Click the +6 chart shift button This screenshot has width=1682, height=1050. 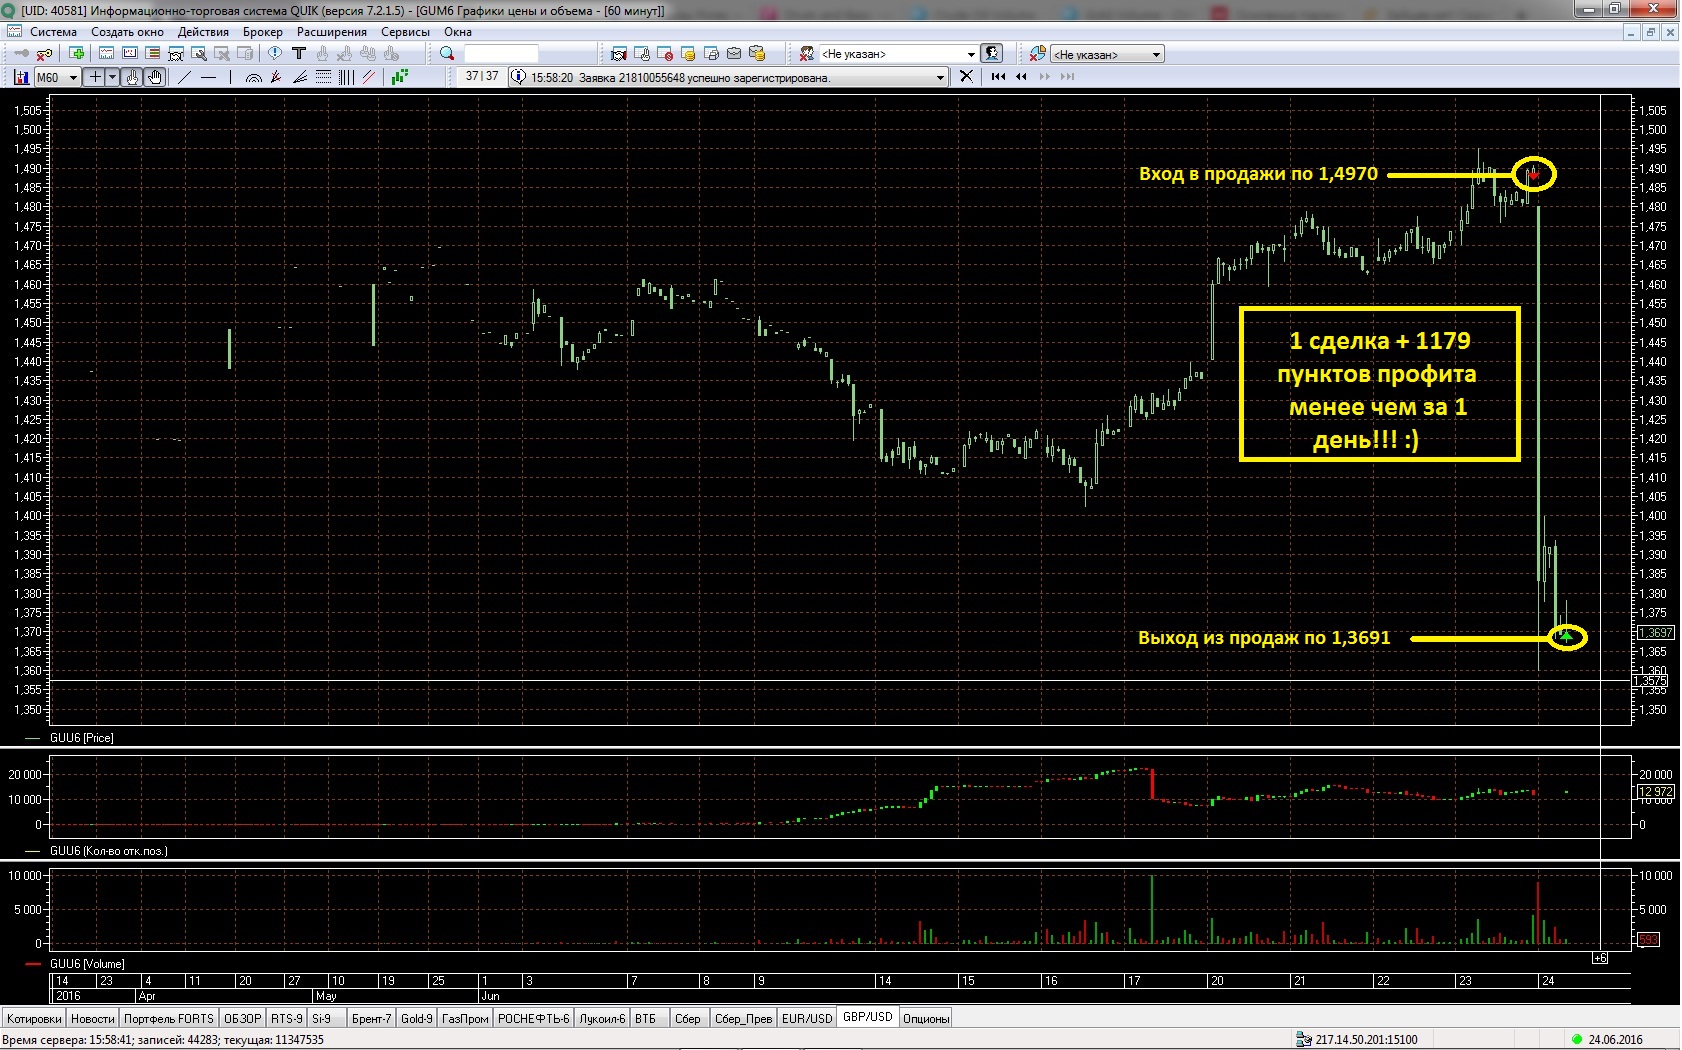[1600, 958]
